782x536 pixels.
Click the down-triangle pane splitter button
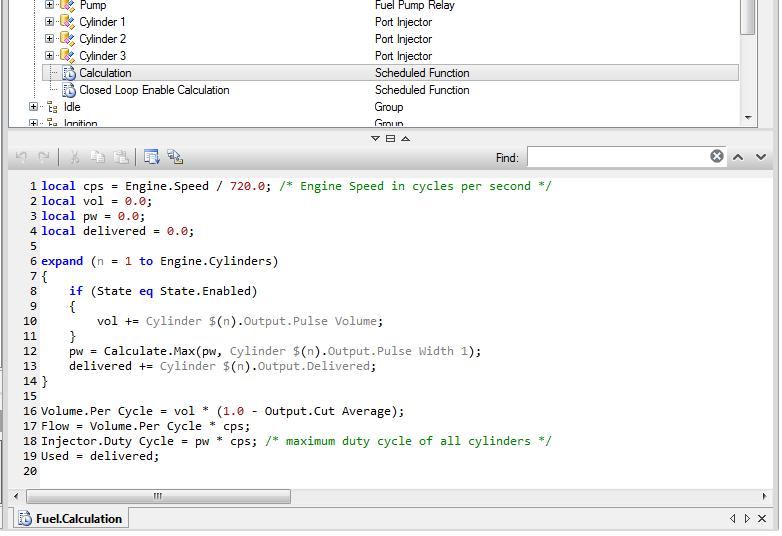[x=376, y=139]
